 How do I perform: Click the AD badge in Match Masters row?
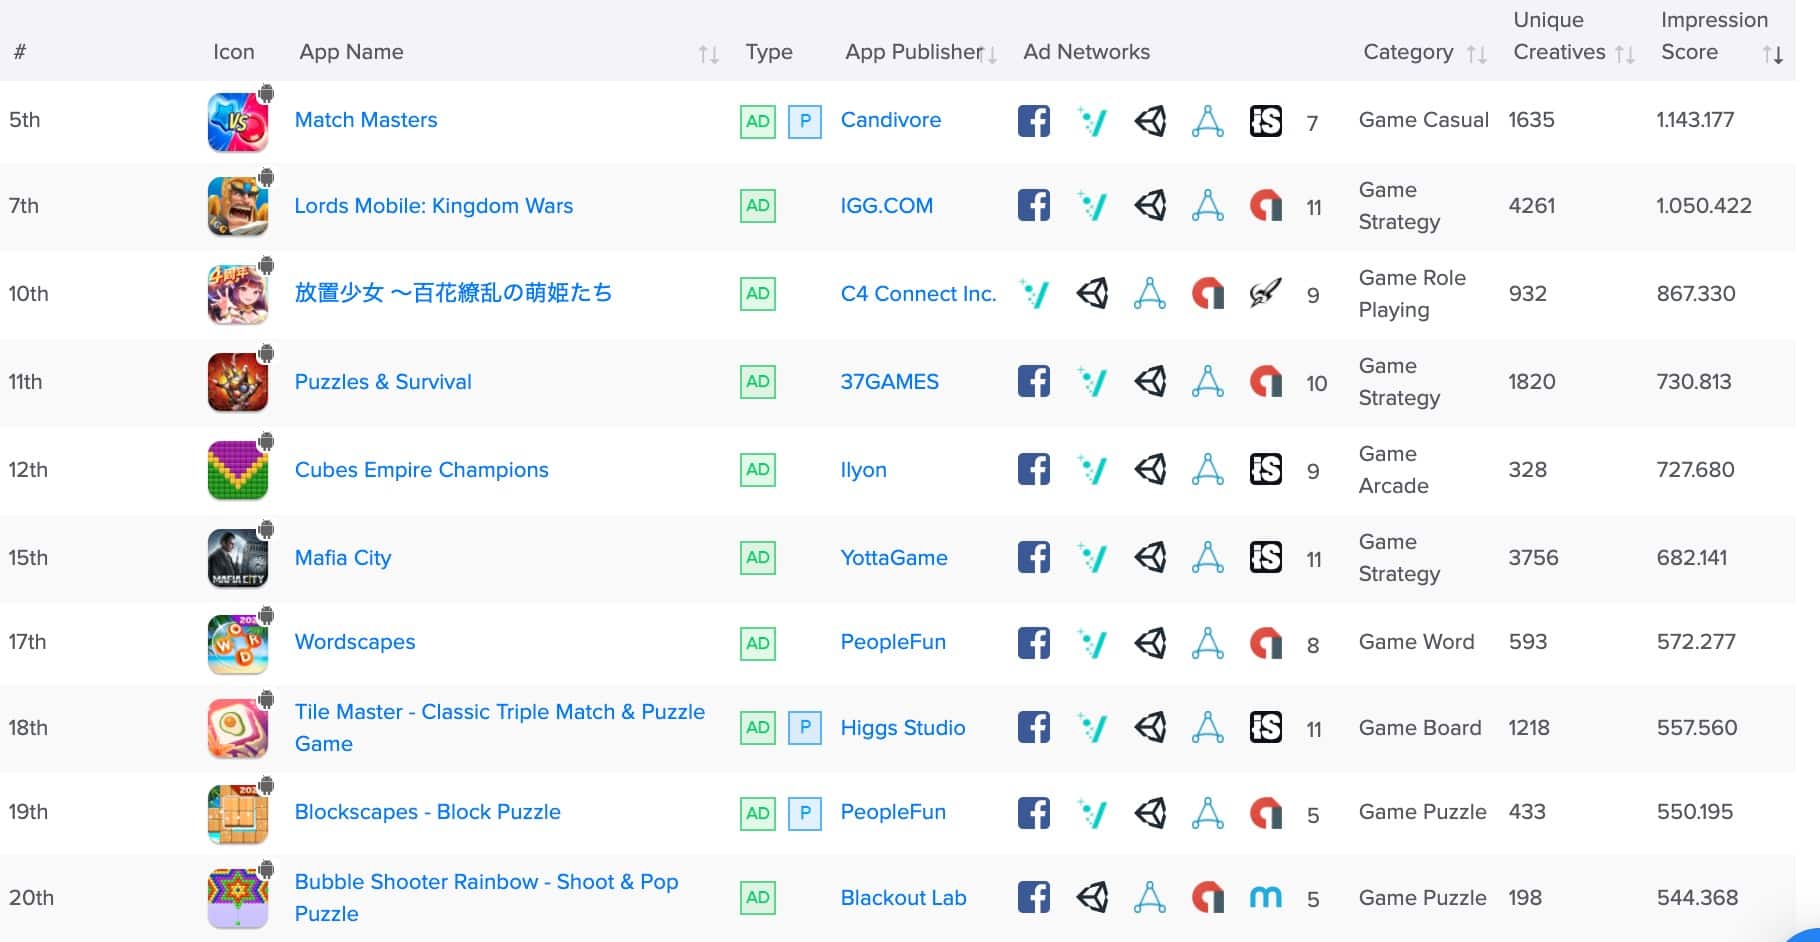point(758,122)
